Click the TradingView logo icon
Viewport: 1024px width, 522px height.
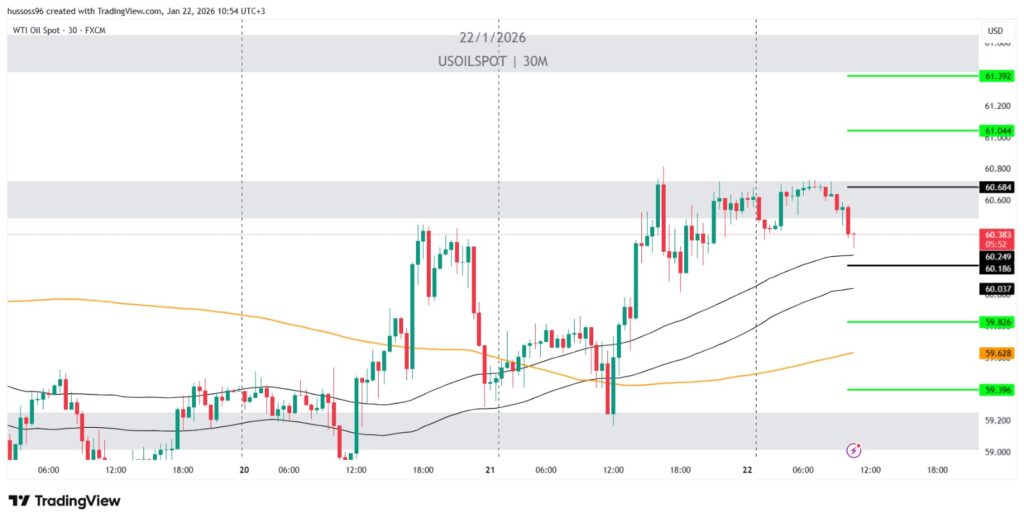coord(18,500)
